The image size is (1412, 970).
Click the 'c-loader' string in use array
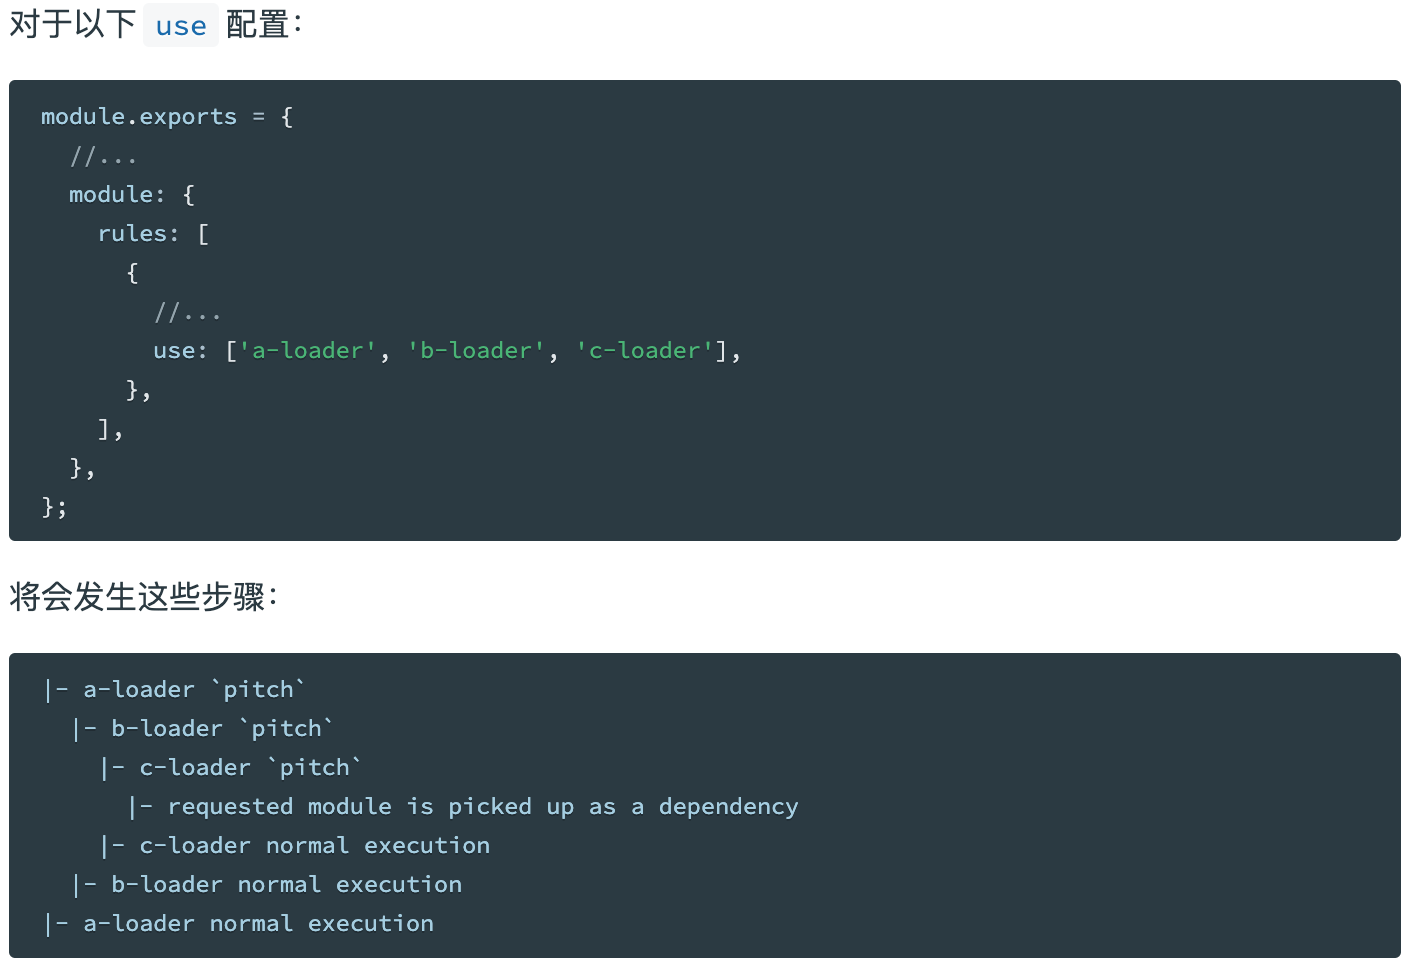pyautogui.click(x=645, y=351)
